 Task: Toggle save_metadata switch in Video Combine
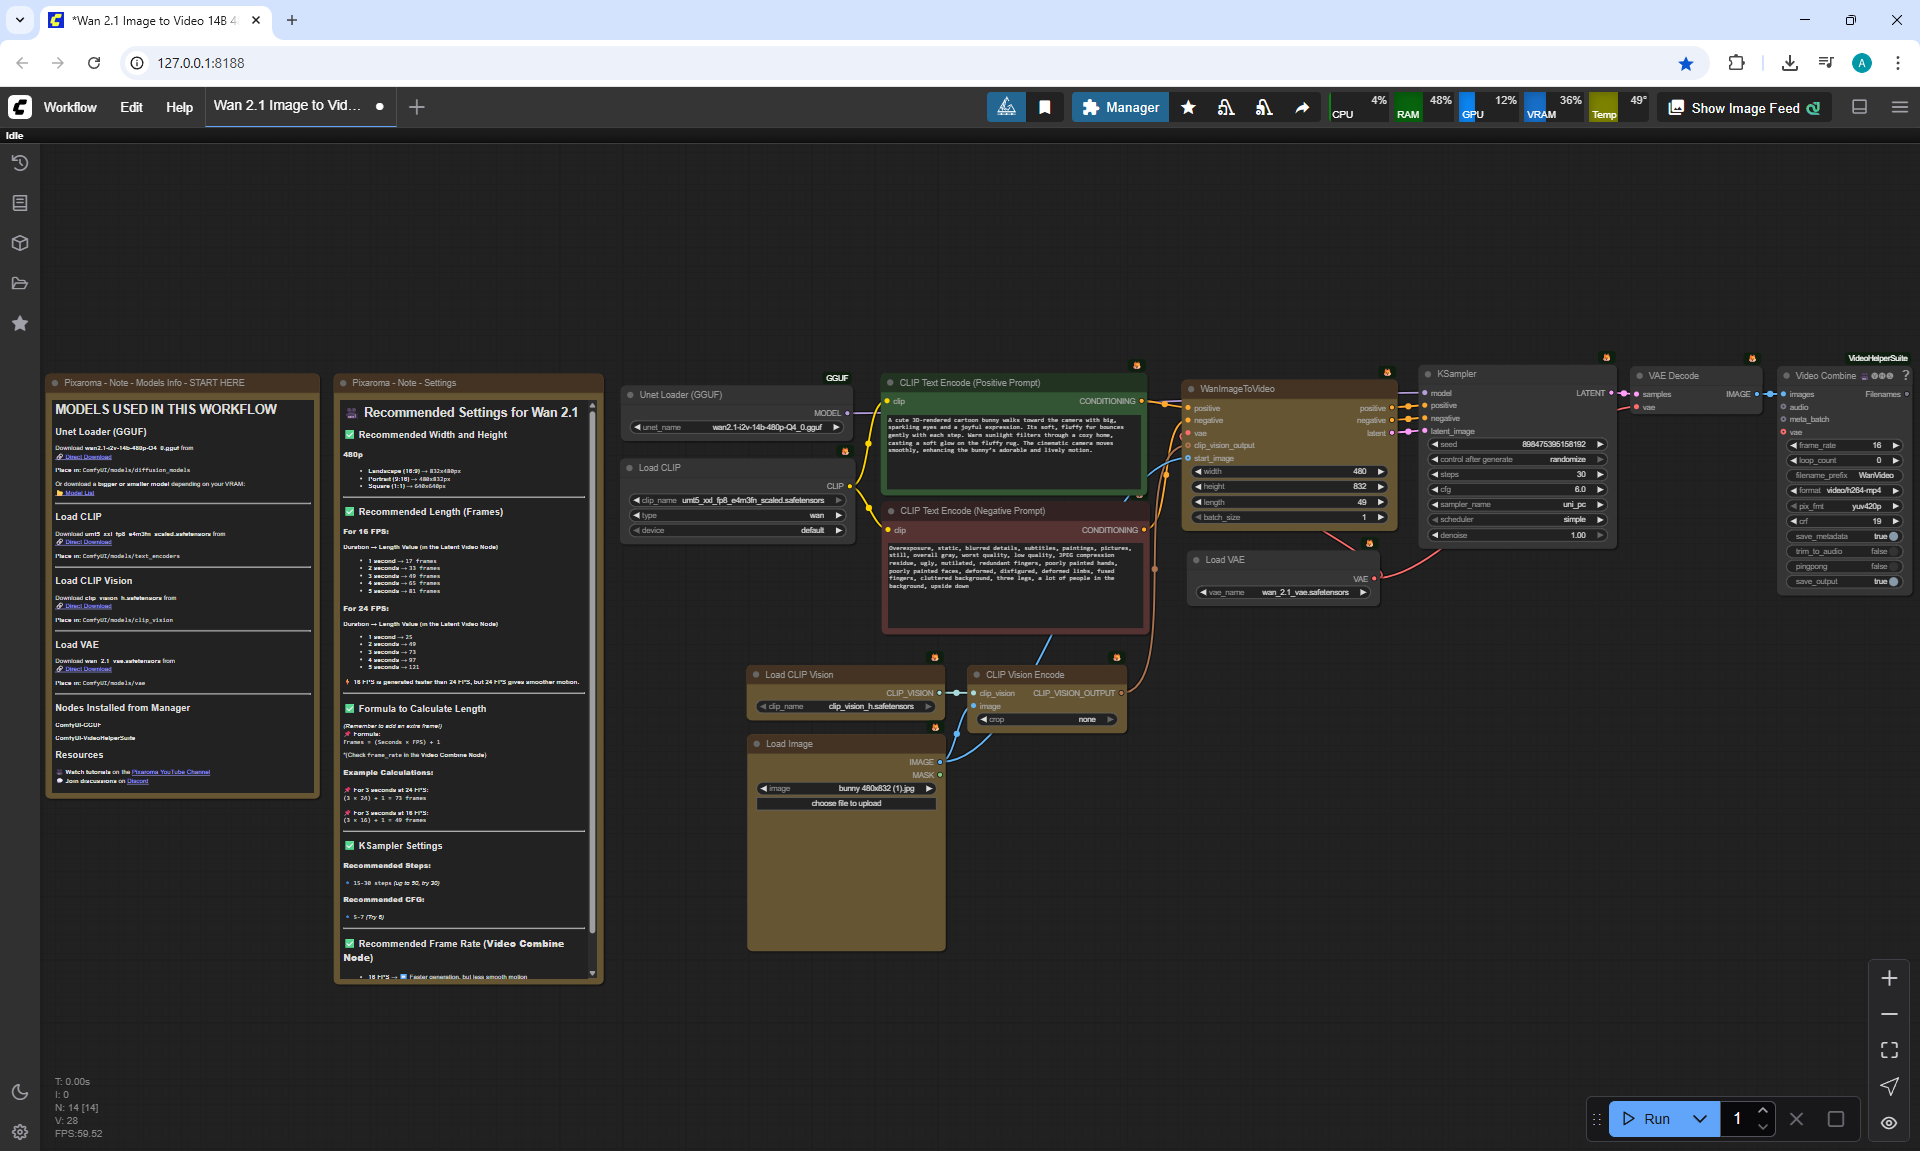click(1893, 536)
